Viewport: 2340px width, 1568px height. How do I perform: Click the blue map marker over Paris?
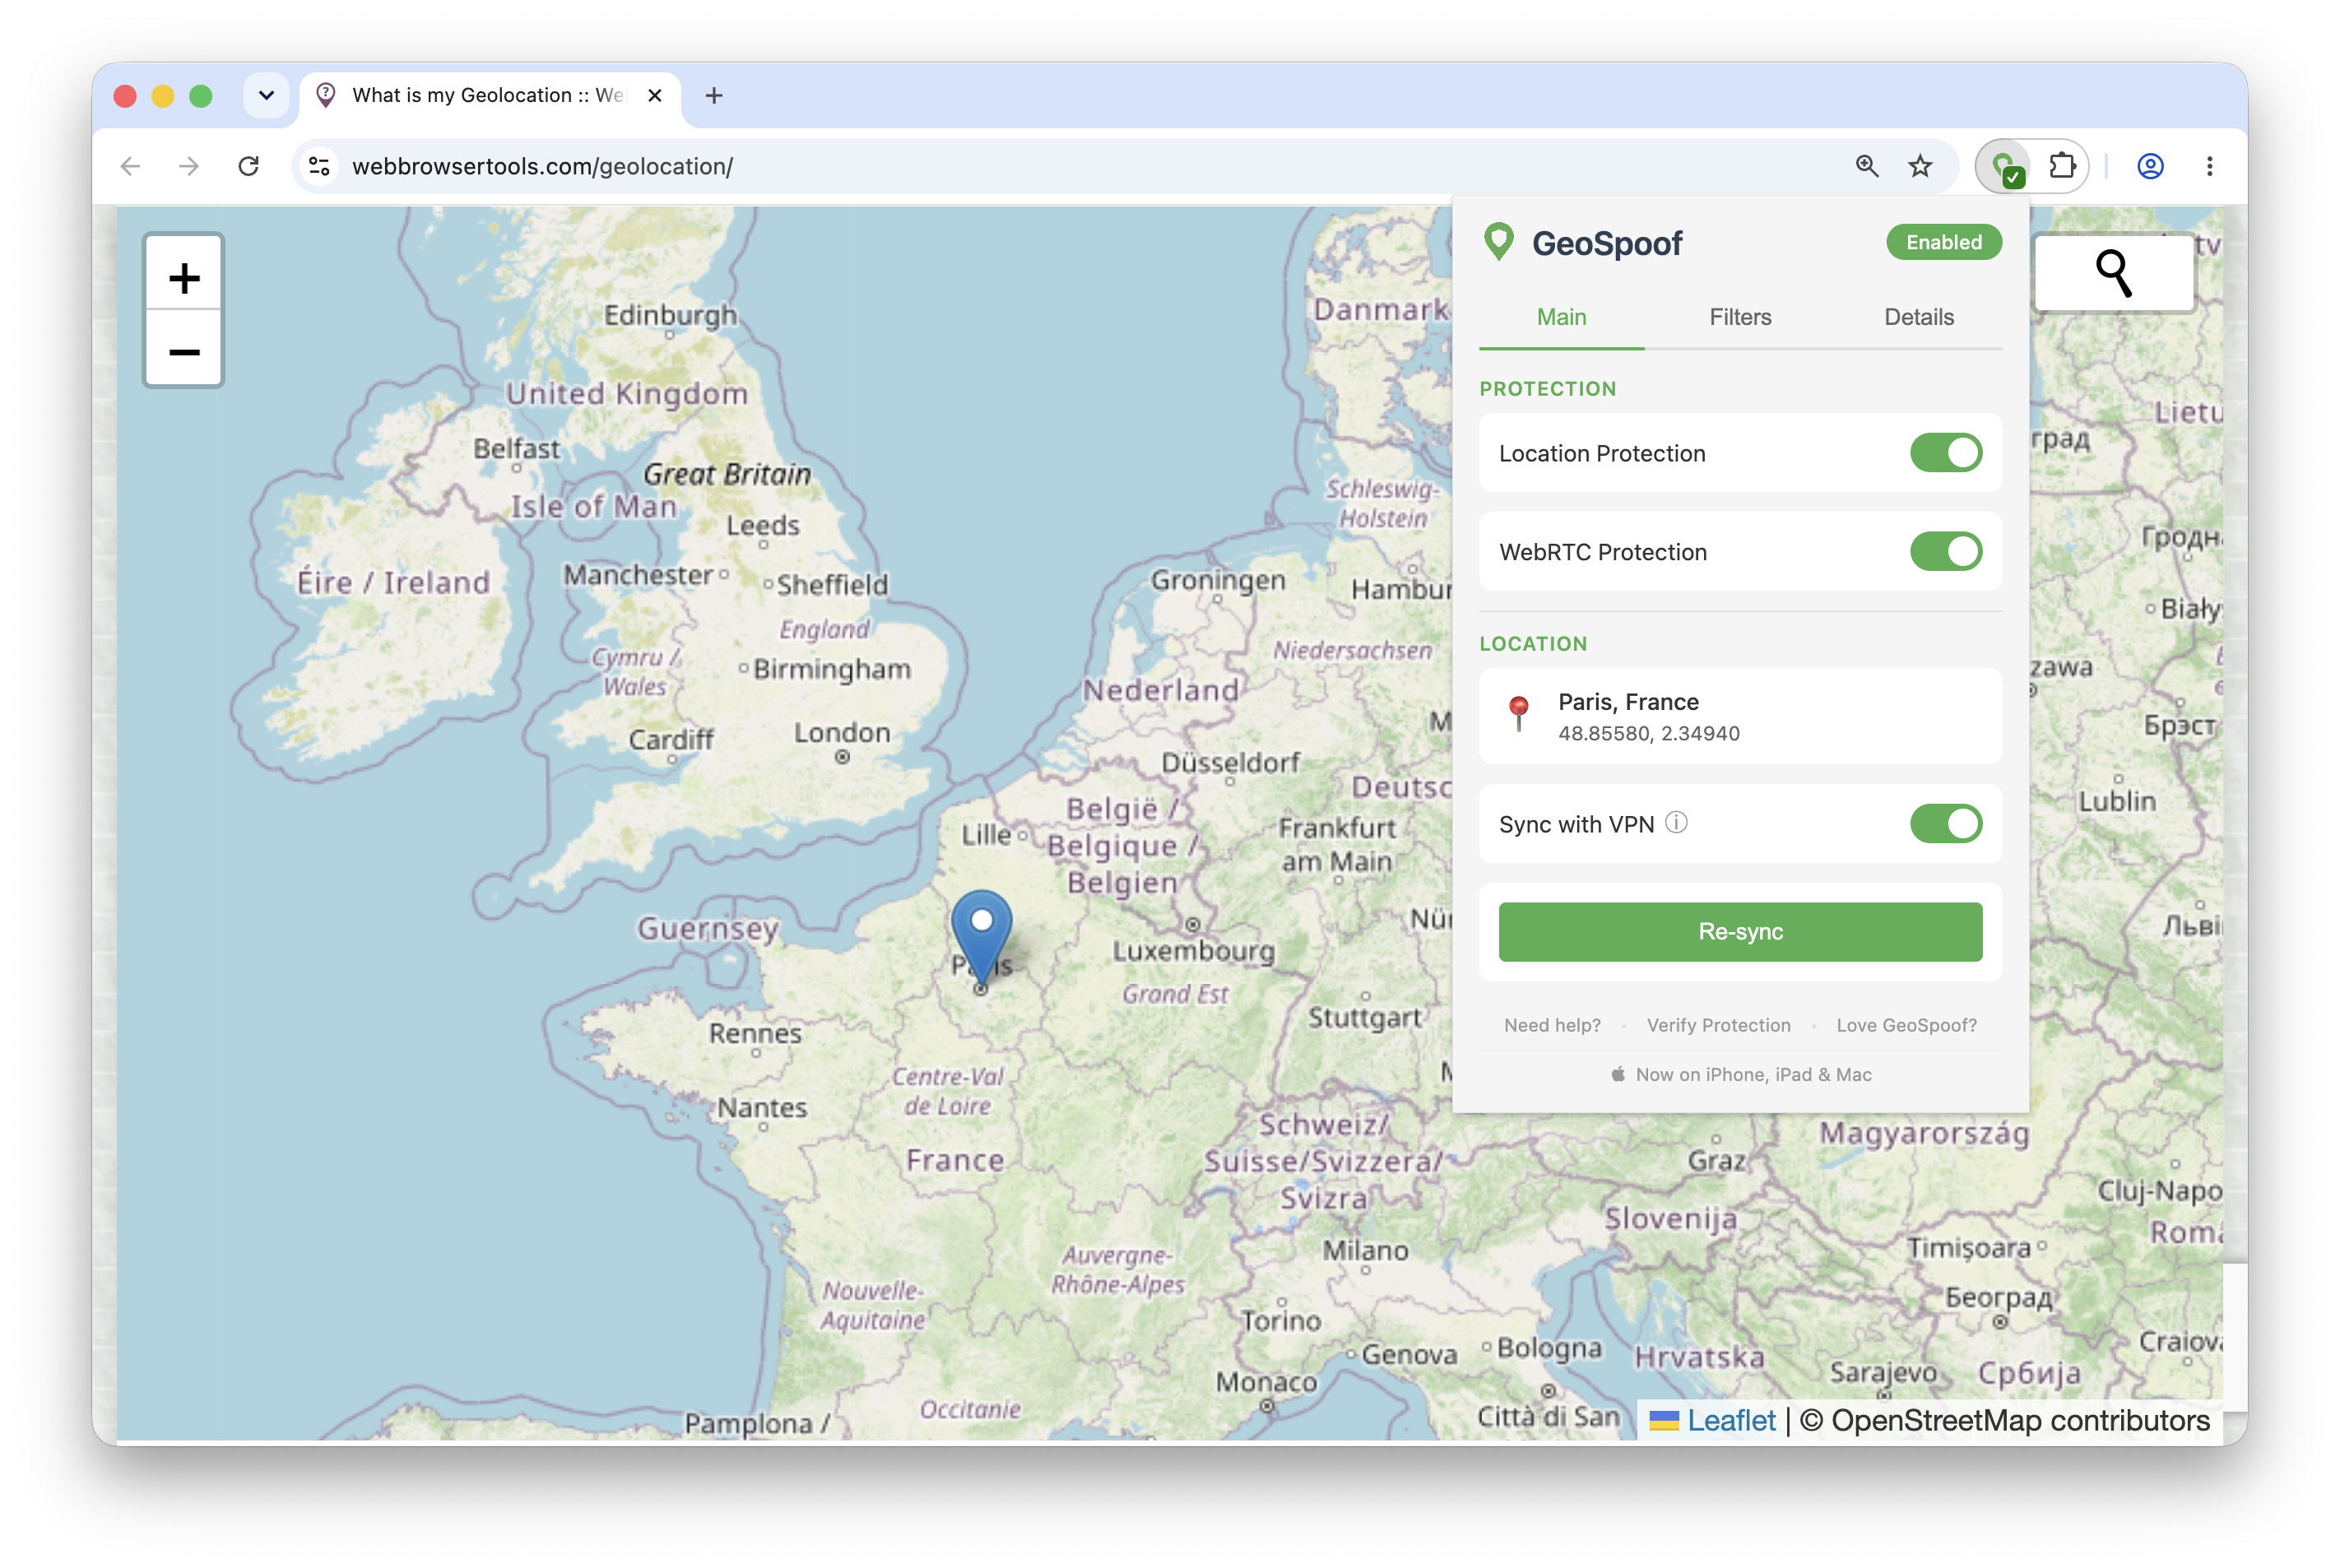click(x=981, y=937)
